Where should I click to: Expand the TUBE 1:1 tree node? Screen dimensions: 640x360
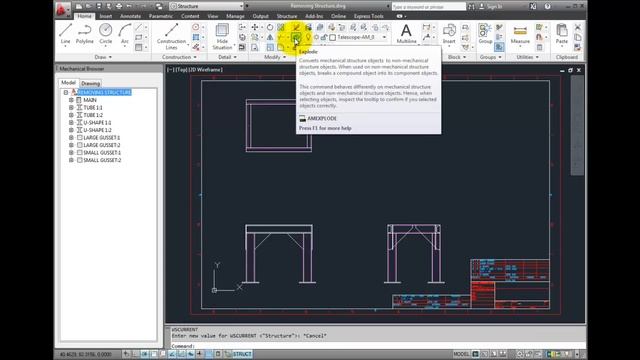point(71,108)
